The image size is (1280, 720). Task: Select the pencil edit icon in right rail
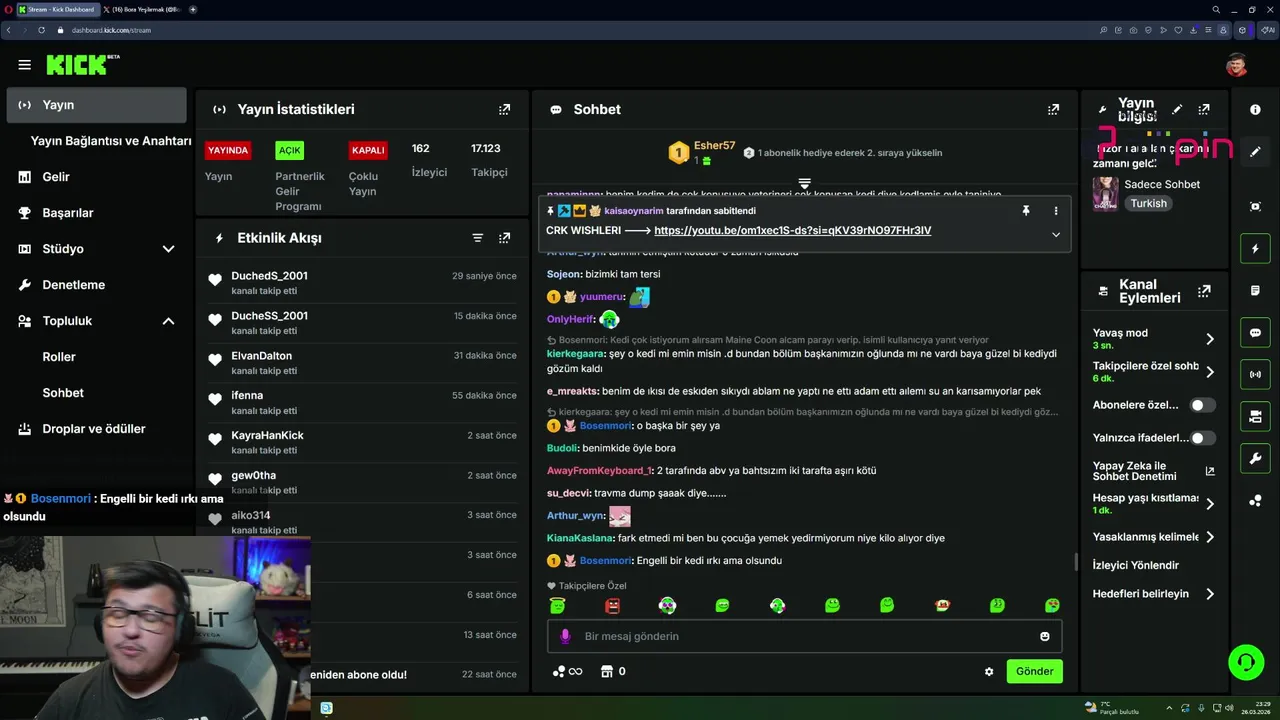coord(1255,152)
